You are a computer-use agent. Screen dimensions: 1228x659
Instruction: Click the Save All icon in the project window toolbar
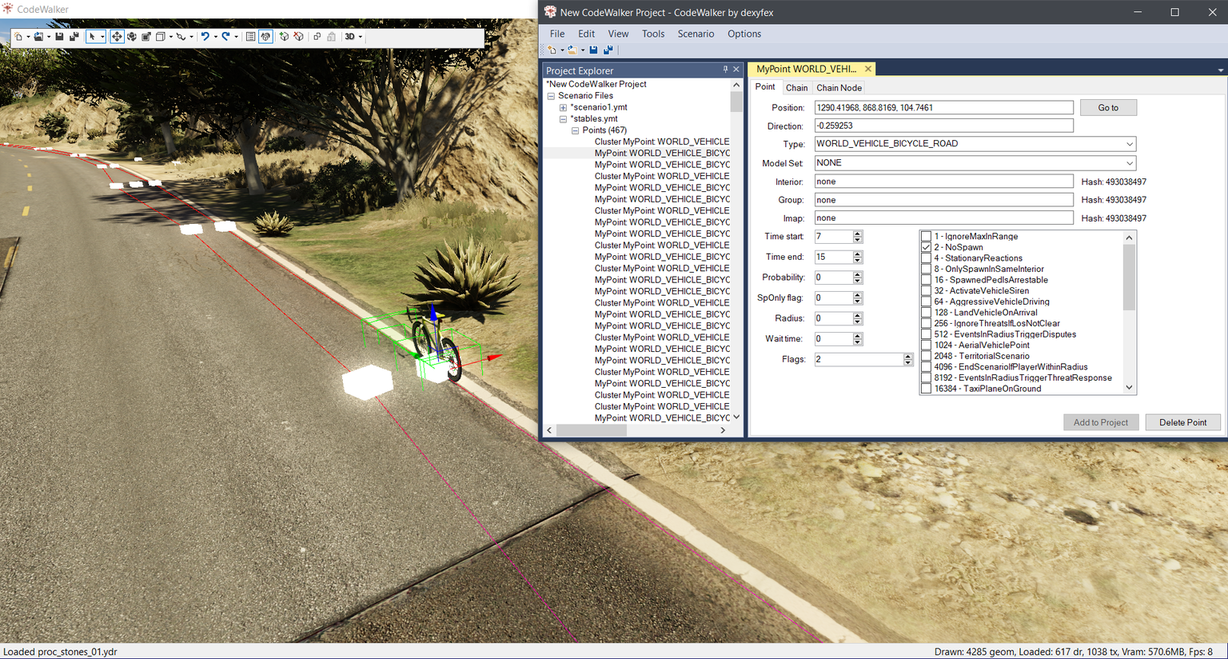point(608,49)
